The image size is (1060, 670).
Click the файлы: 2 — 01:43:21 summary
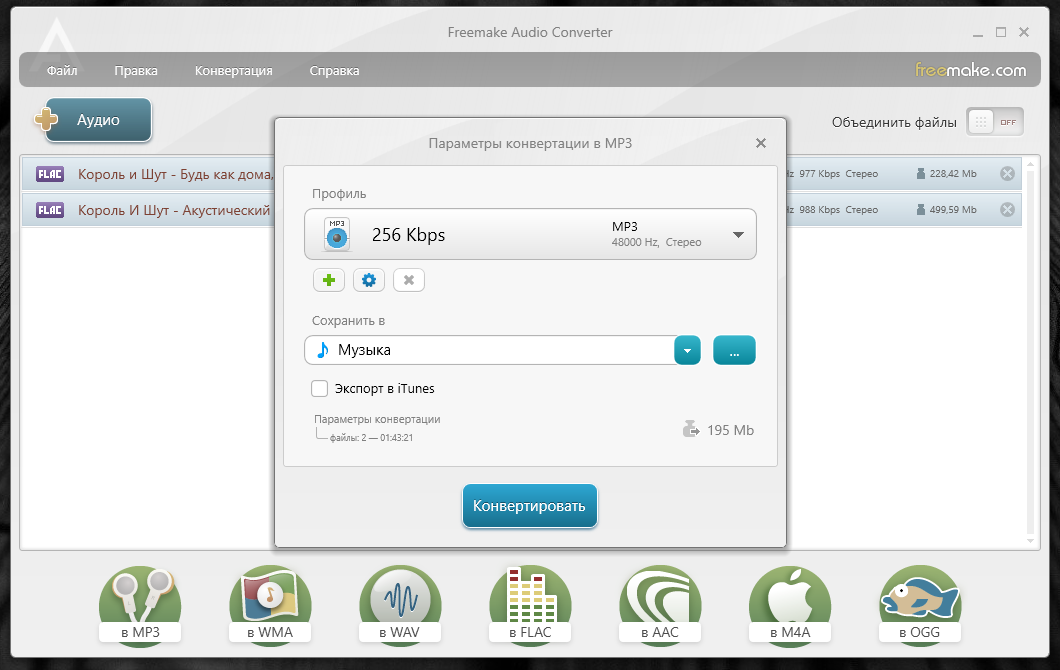coord(371,437)
